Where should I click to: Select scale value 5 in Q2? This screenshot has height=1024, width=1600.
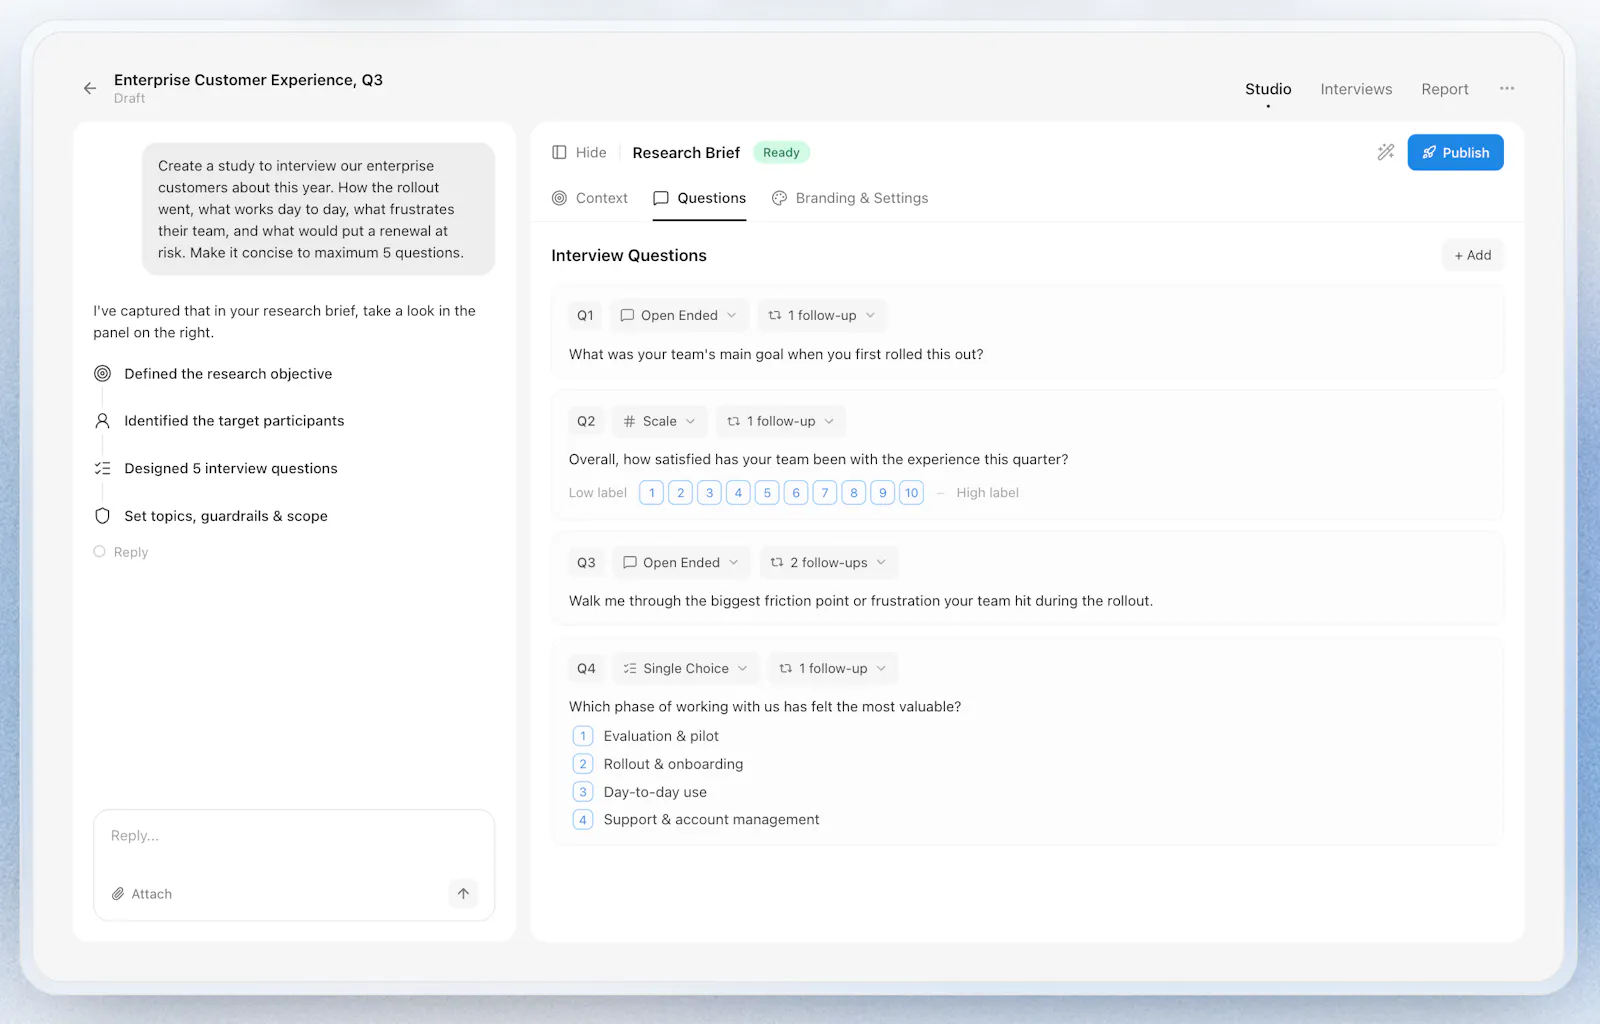tap(767, 493)
